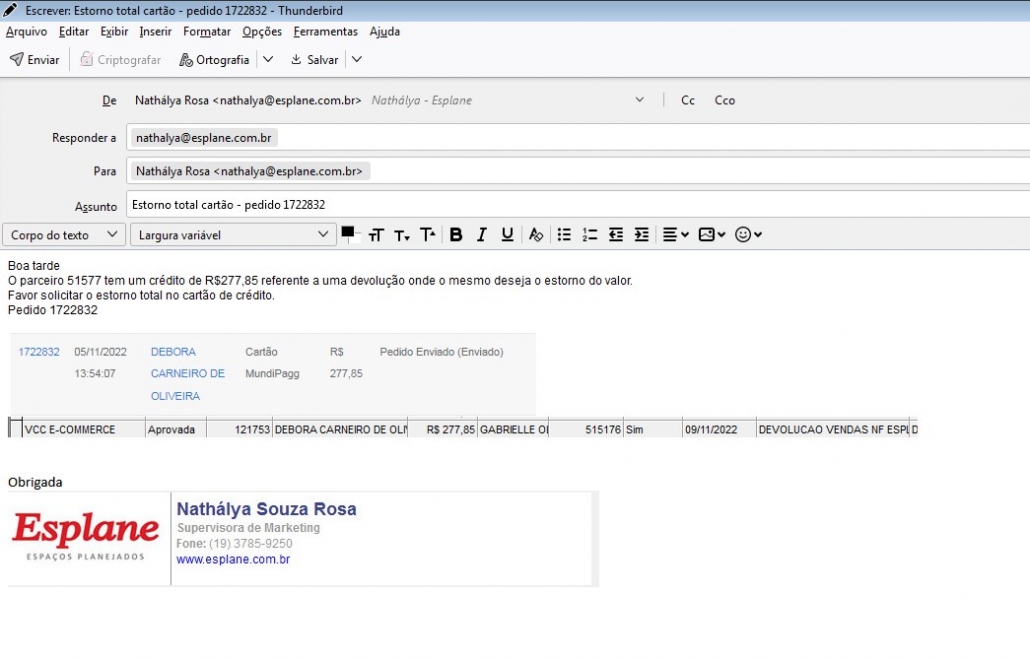
Task: Toggle underline formatting
Action: 507,235
